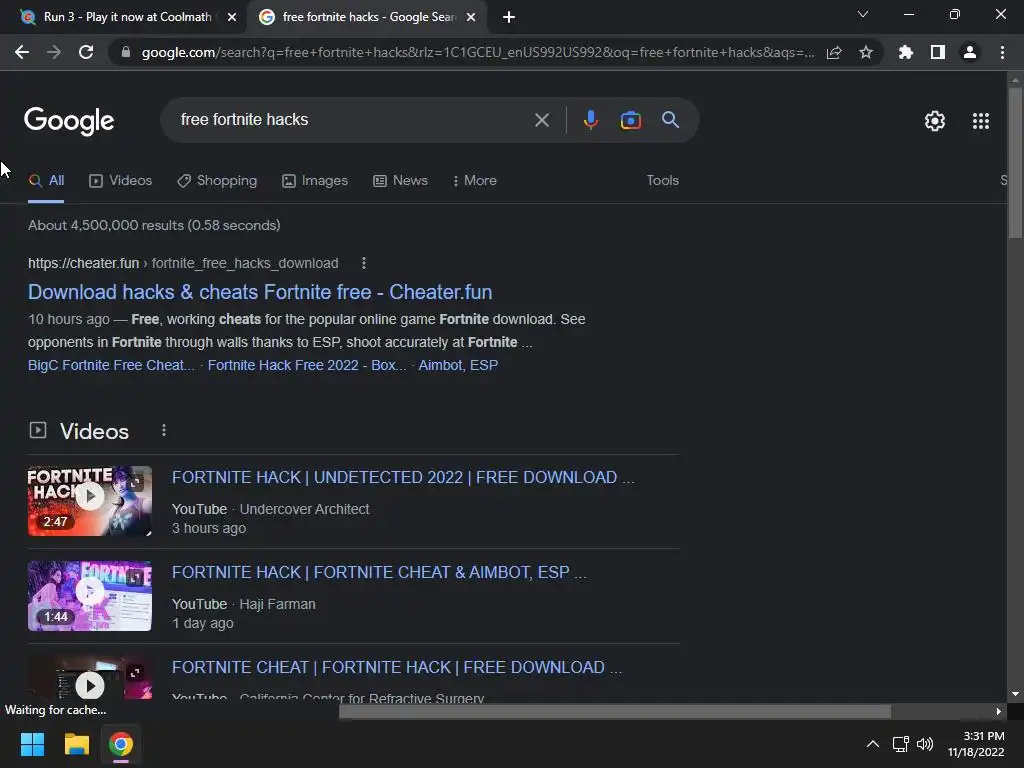Expand preview on the 2:47 video thumbnail
This screenshot has height=768, width=1024.
135,483
